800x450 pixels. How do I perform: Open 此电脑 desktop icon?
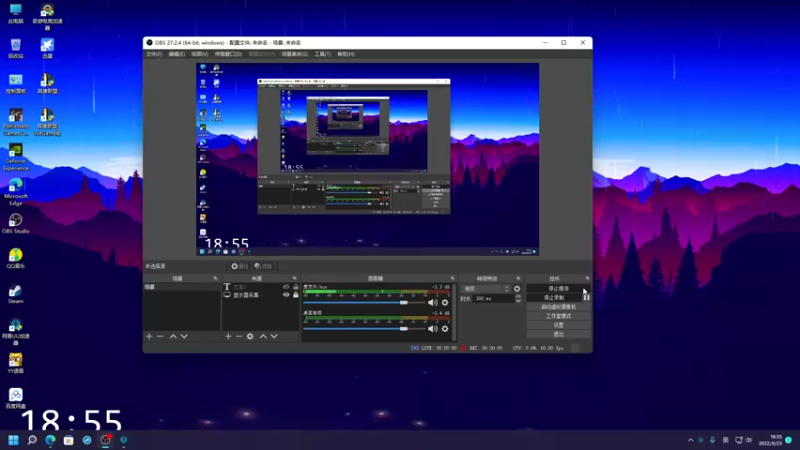[x=15, y=14]
